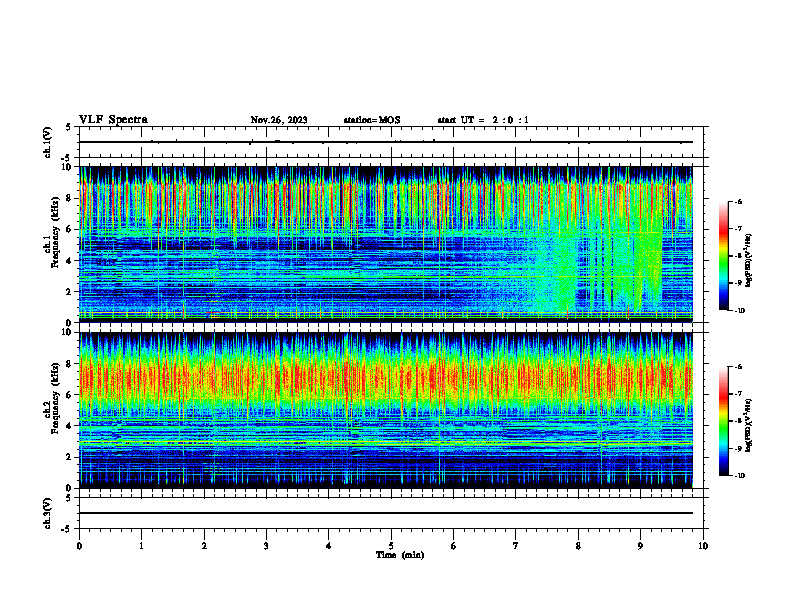
Task: Click the time-axis tick label "1"
Action: 141,546
